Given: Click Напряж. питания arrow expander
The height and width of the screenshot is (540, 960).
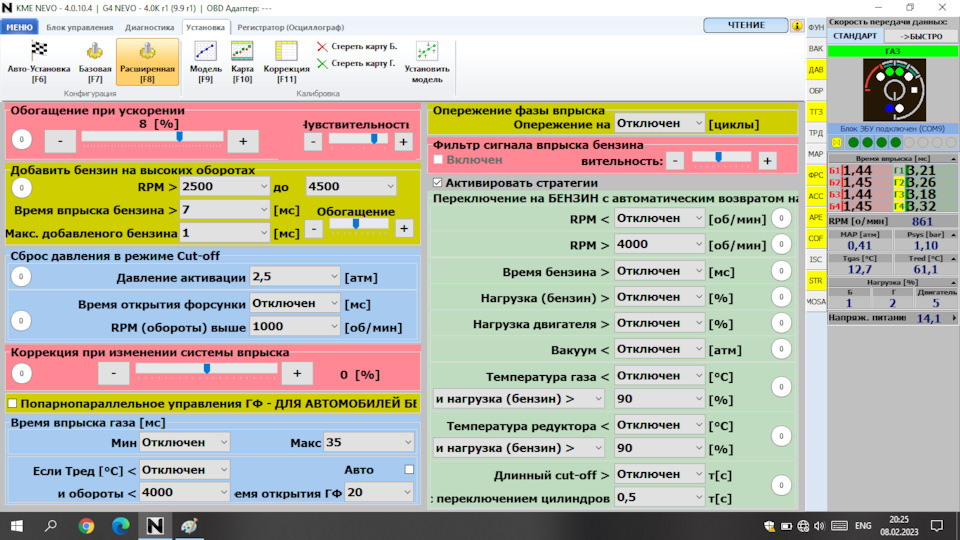Looking at the screenshot, I should (x=954, y=318).
